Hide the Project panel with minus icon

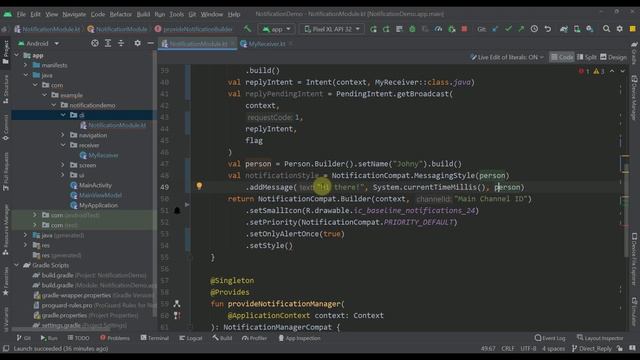(150, 43)
